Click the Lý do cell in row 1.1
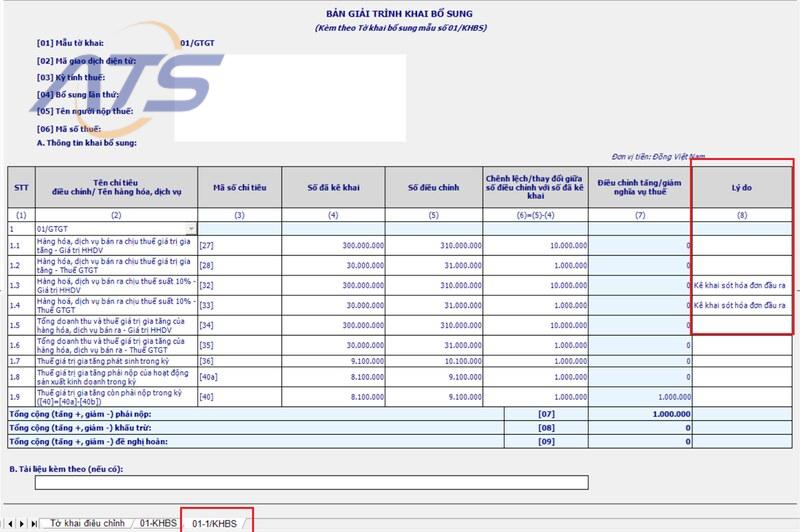 click(742, 245)
